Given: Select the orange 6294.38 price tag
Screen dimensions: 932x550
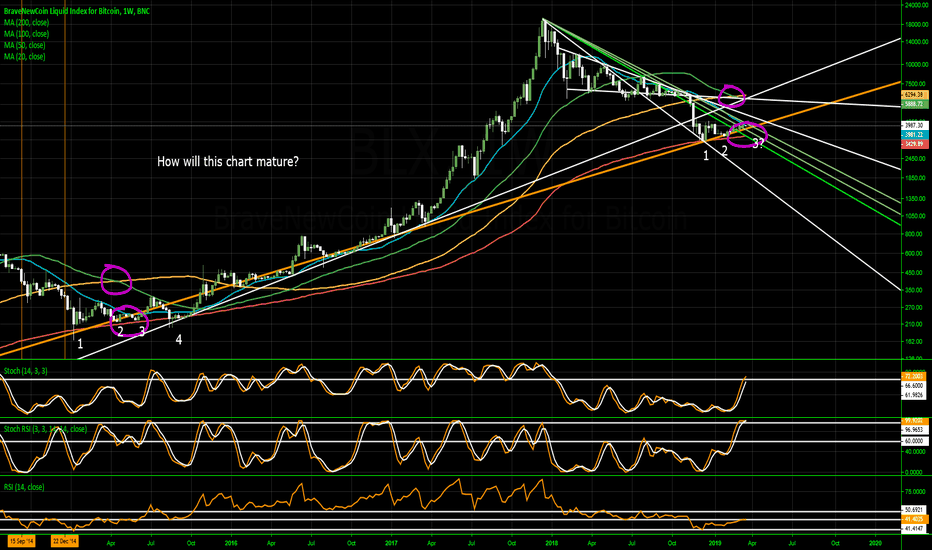Looking at the screenshot, I should (915, 95).
